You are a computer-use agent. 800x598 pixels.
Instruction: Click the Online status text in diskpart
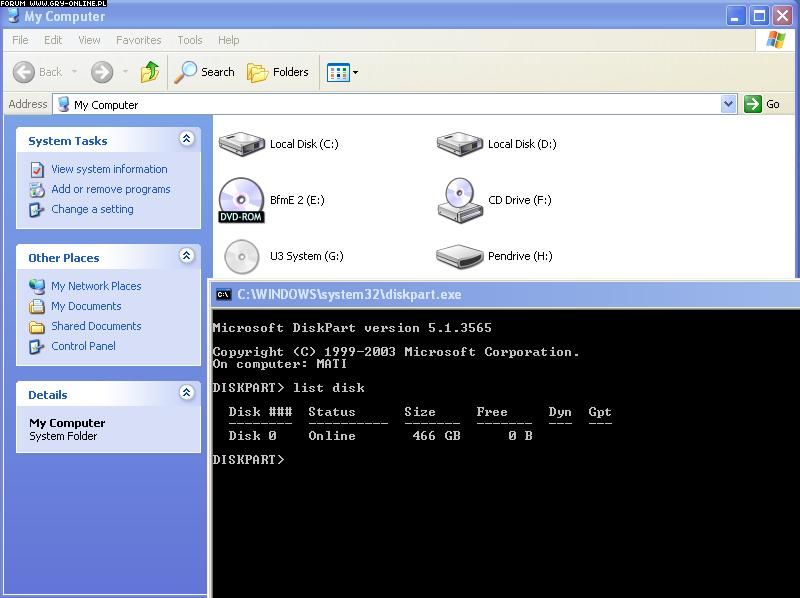click(332, 436)
